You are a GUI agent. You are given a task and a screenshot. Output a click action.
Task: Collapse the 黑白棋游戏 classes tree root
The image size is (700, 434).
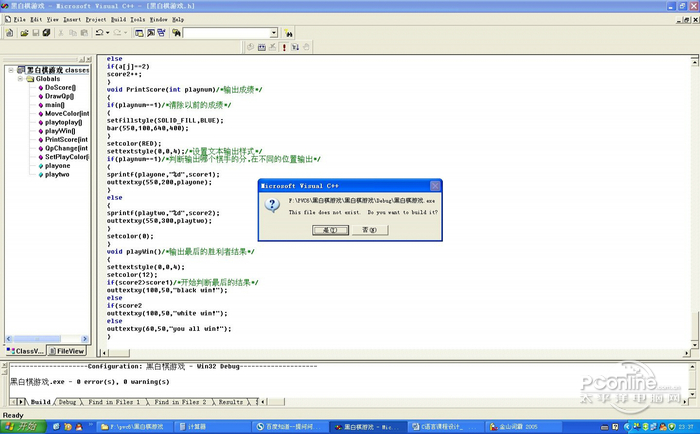click(10, 70)
